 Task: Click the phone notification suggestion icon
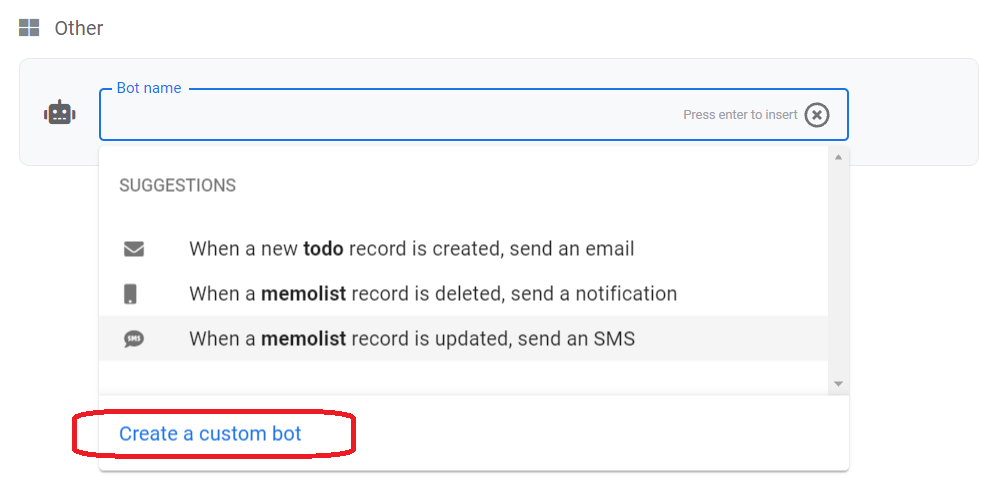[x=131, y=294]
